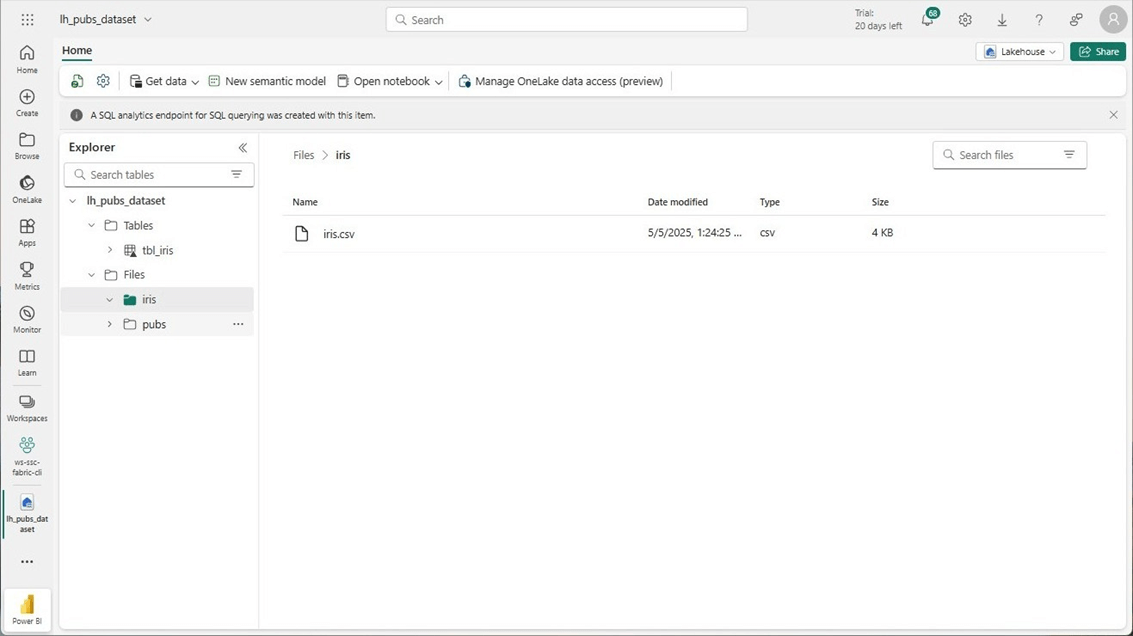Focus the global Search box
The image size is (1133, 636).
click(566, 20)
